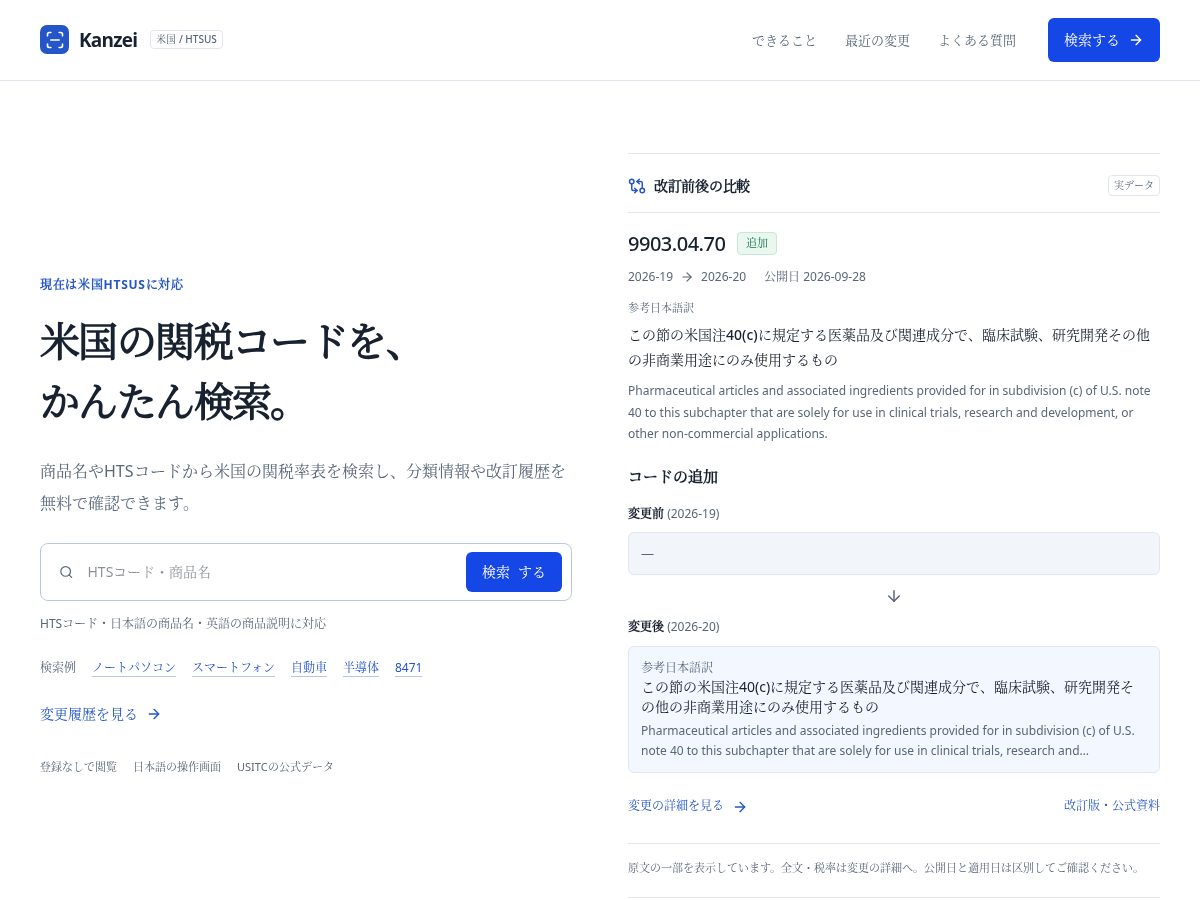1200x900 pixels.
Task: Click the 変更後 description box
Action: [894, 709]
